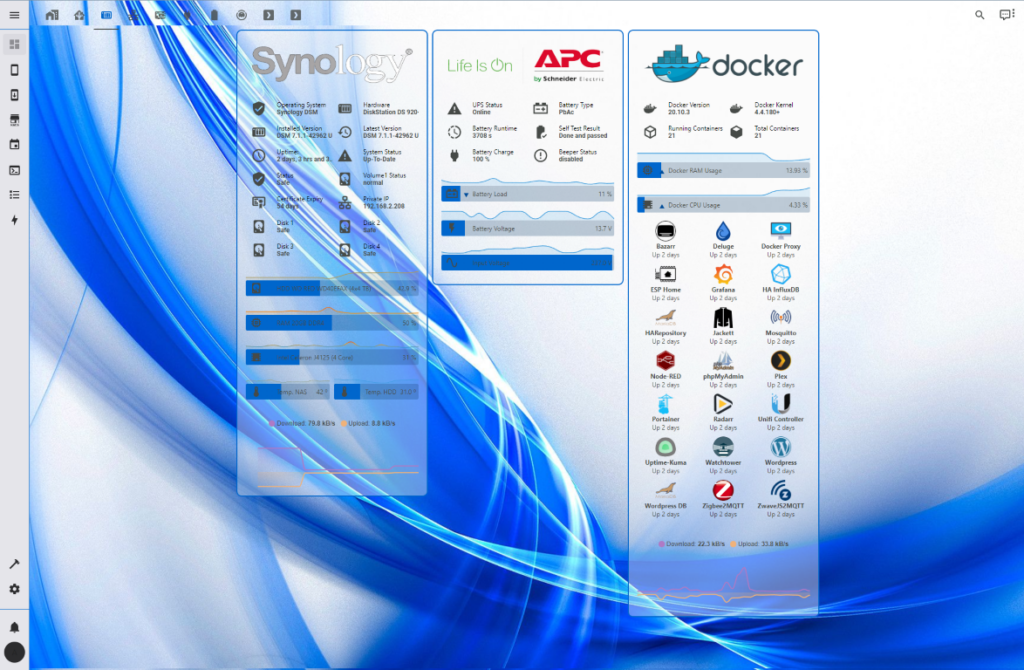Image resolution: width=1024 pixels, height=670 pixels.
Task: Switch to the round circle-icon view tab
Action: click(x=242, y=15)
